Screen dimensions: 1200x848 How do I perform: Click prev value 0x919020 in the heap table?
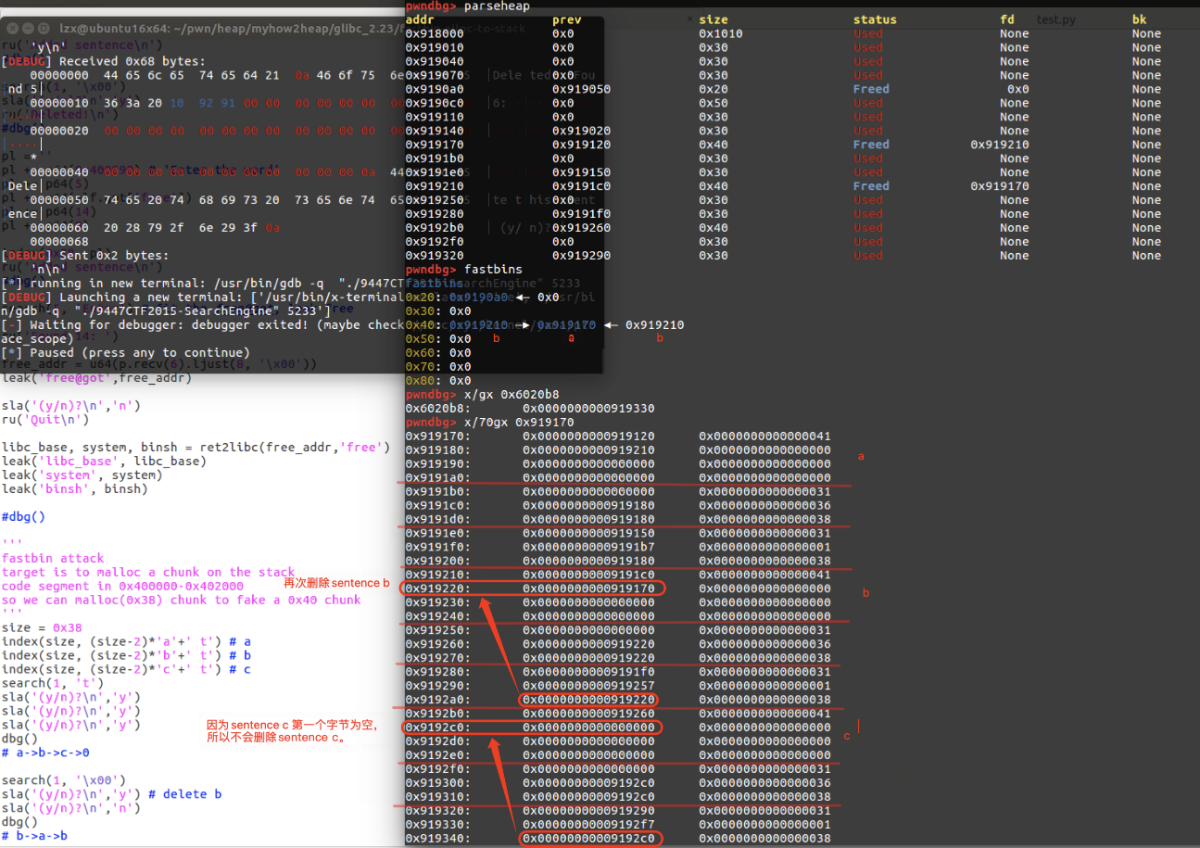coord(580,131)
